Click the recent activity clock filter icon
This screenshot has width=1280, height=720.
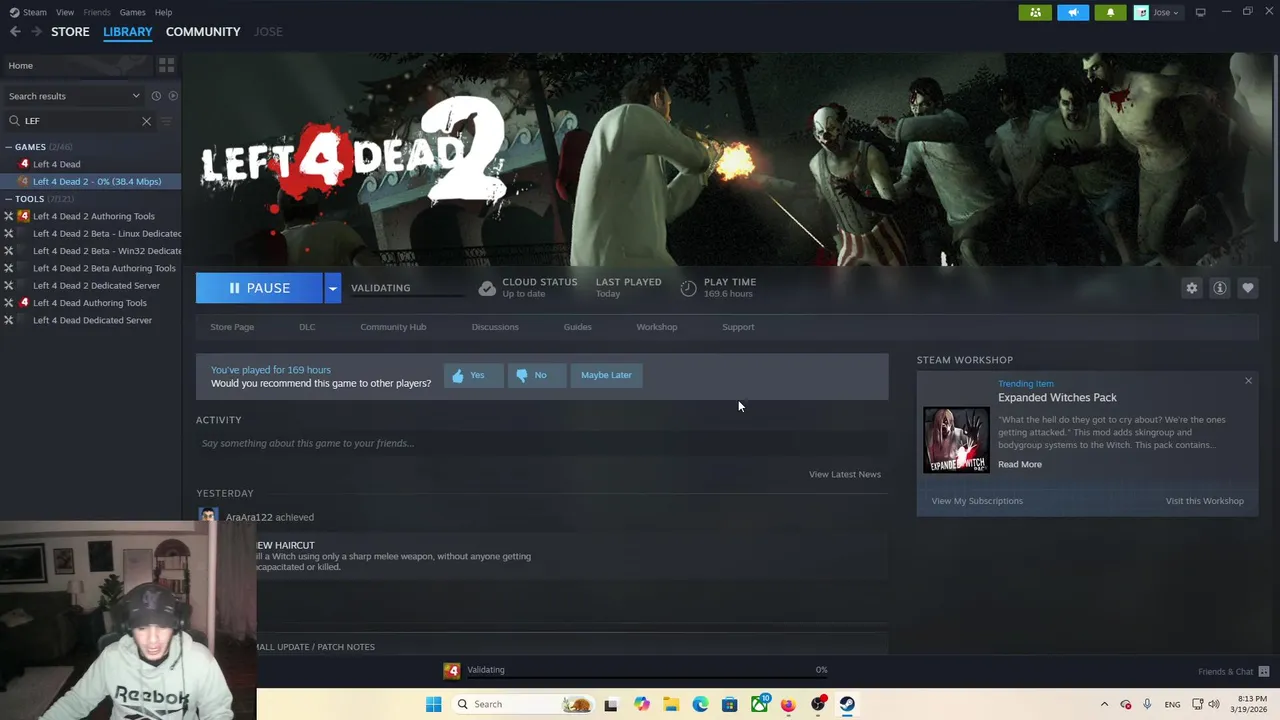(156, 96)
